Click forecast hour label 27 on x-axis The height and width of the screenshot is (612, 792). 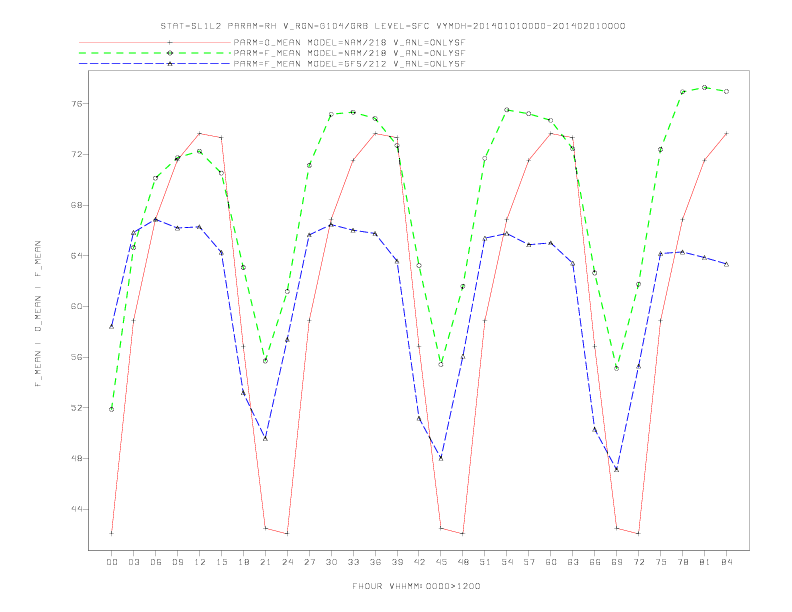point(309,562)
